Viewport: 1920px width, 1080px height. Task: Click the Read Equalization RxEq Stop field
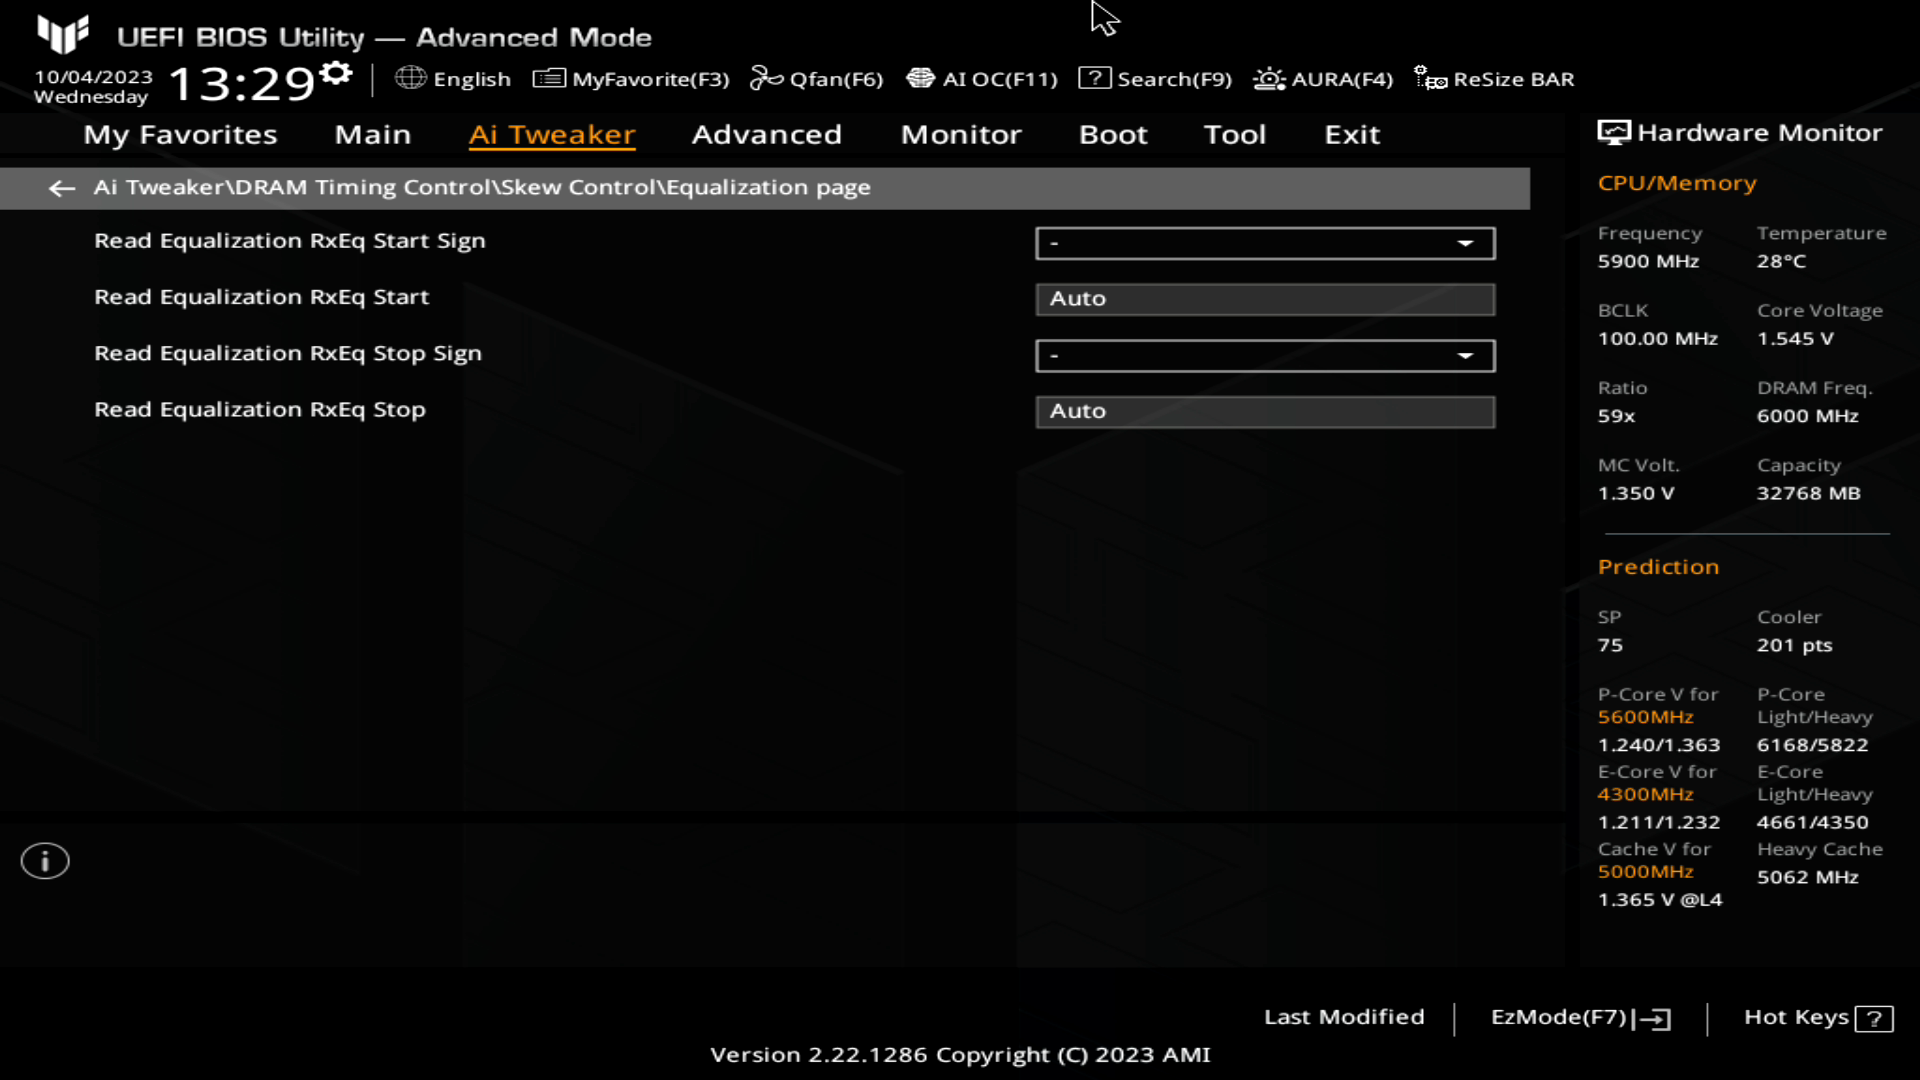point(1265,412)
